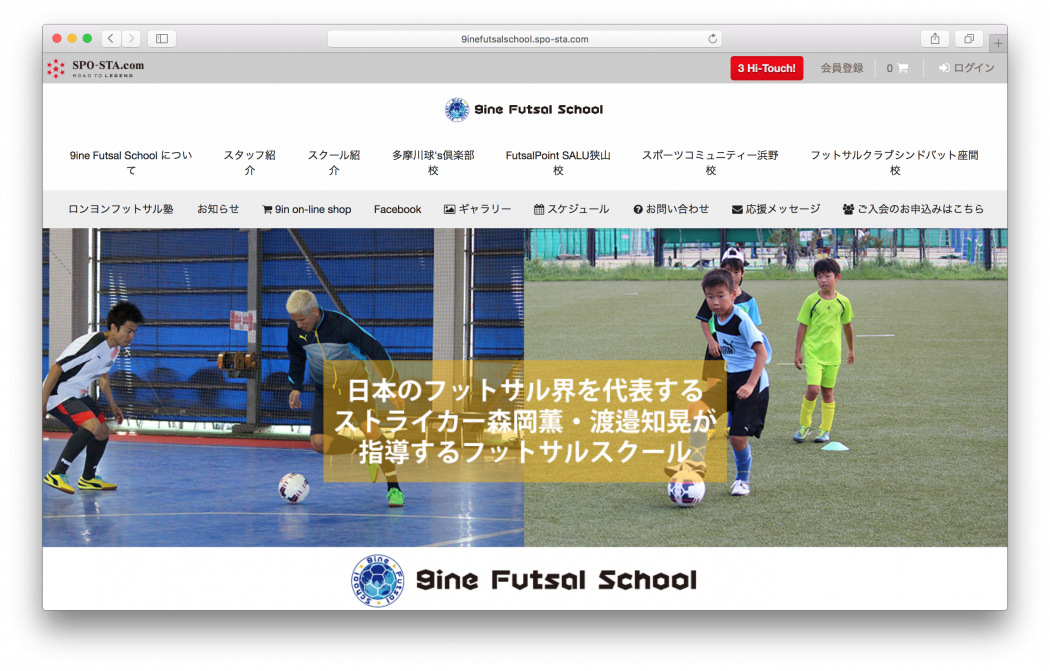Open 会員登録 member registration
This screenshot has width=1050, height=671.
click(842, 68)
